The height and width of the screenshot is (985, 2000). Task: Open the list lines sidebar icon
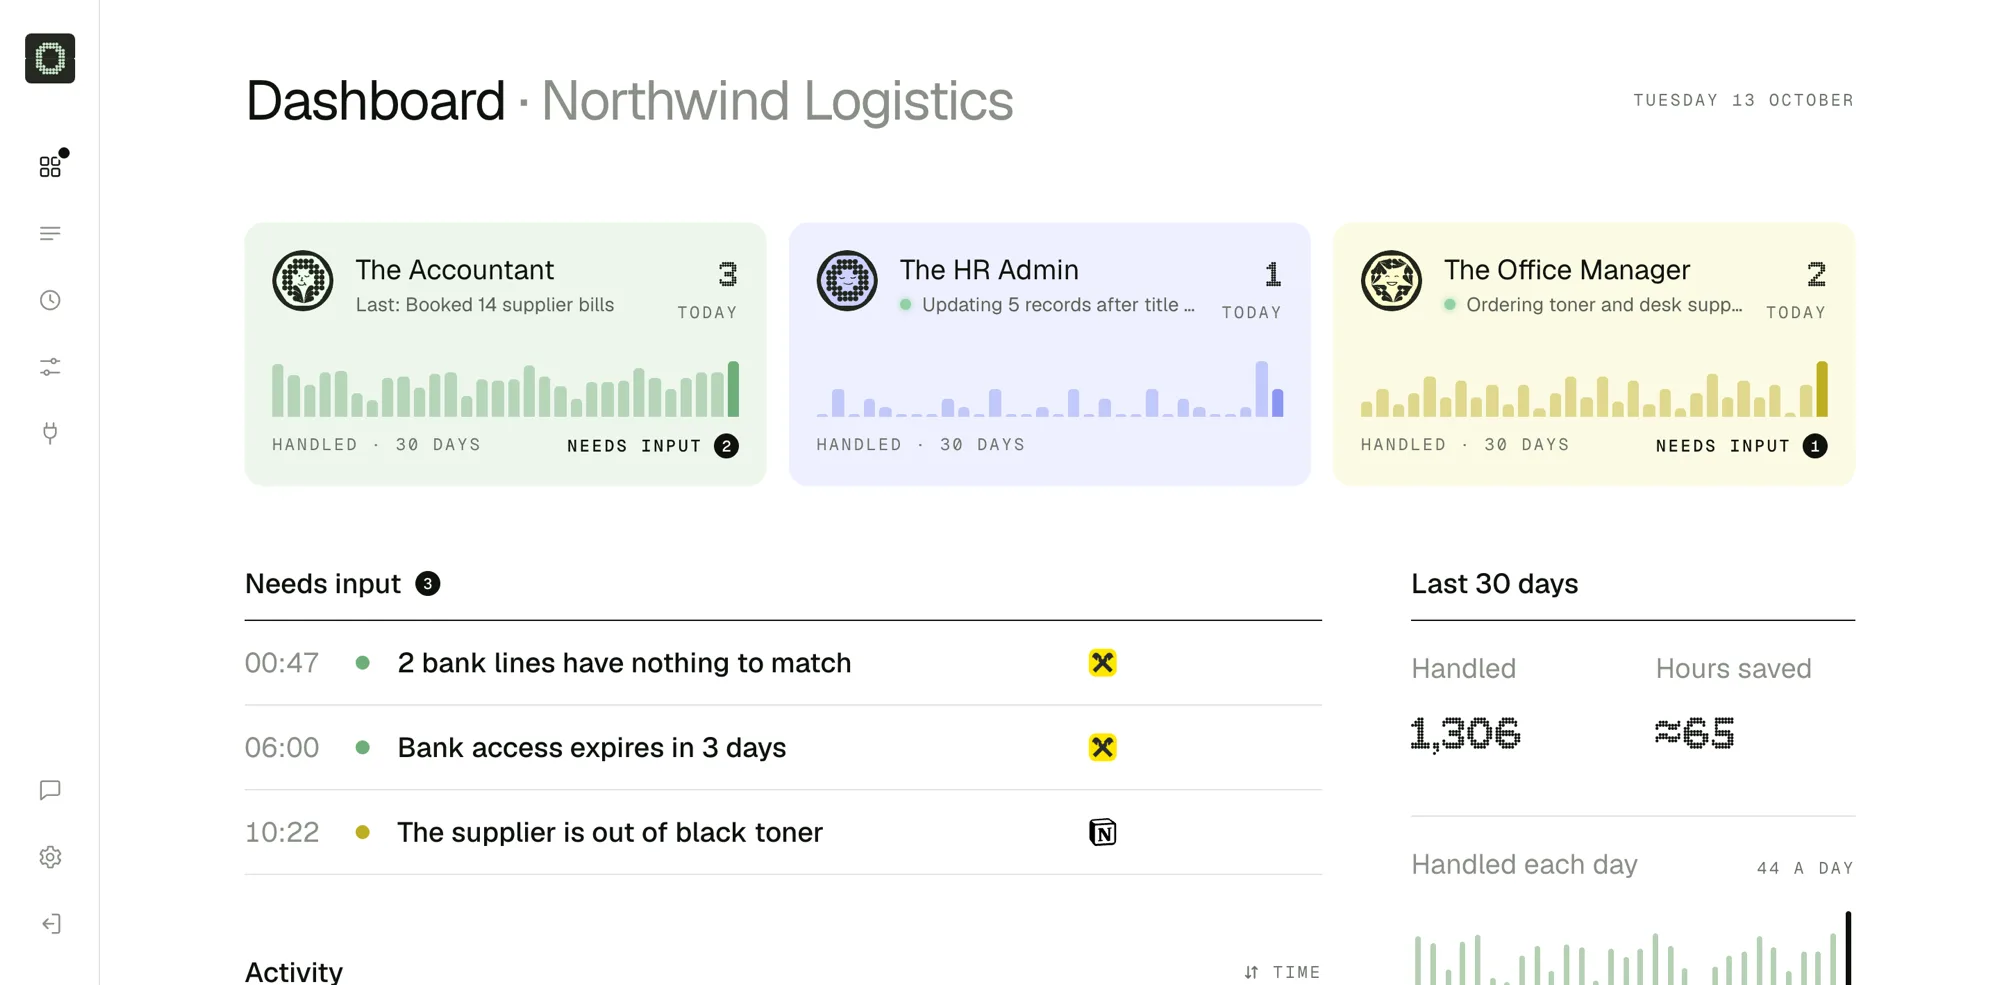[x=50, y=233]
